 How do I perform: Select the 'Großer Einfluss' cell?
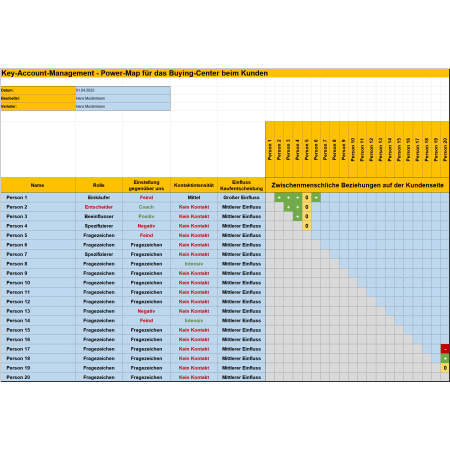coord(241,197)
